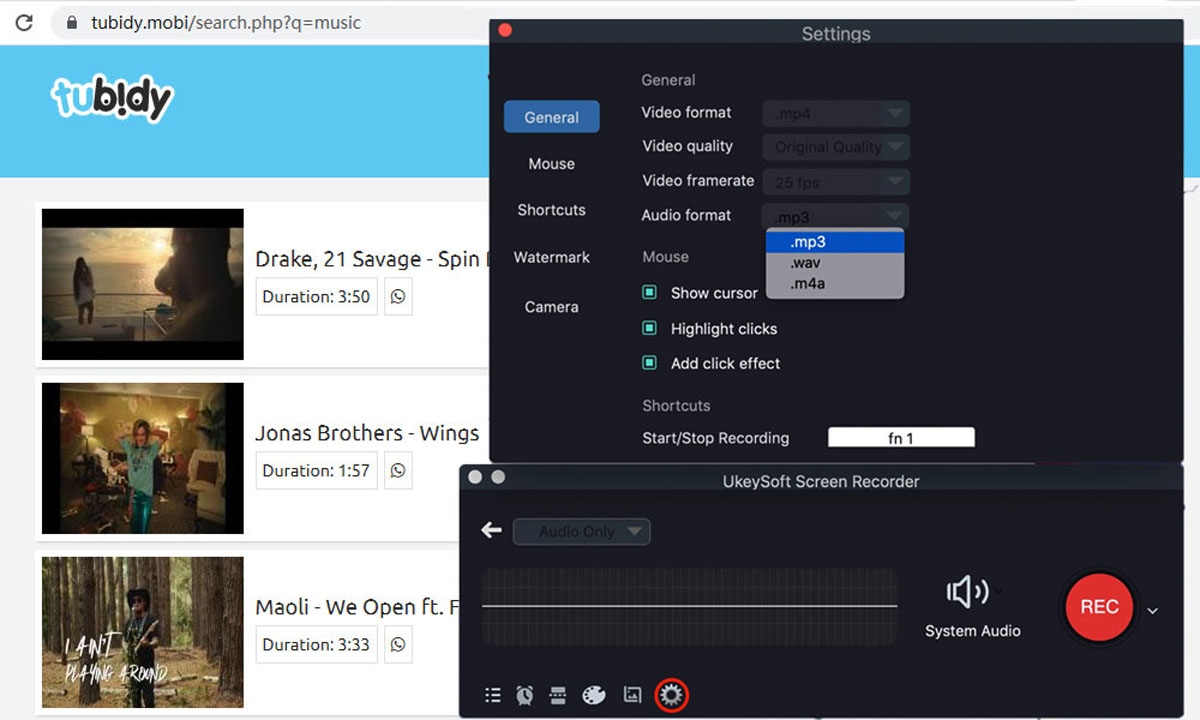
Task: Open the Drake, 21 Savage video title link
Action: click(372, 259)
